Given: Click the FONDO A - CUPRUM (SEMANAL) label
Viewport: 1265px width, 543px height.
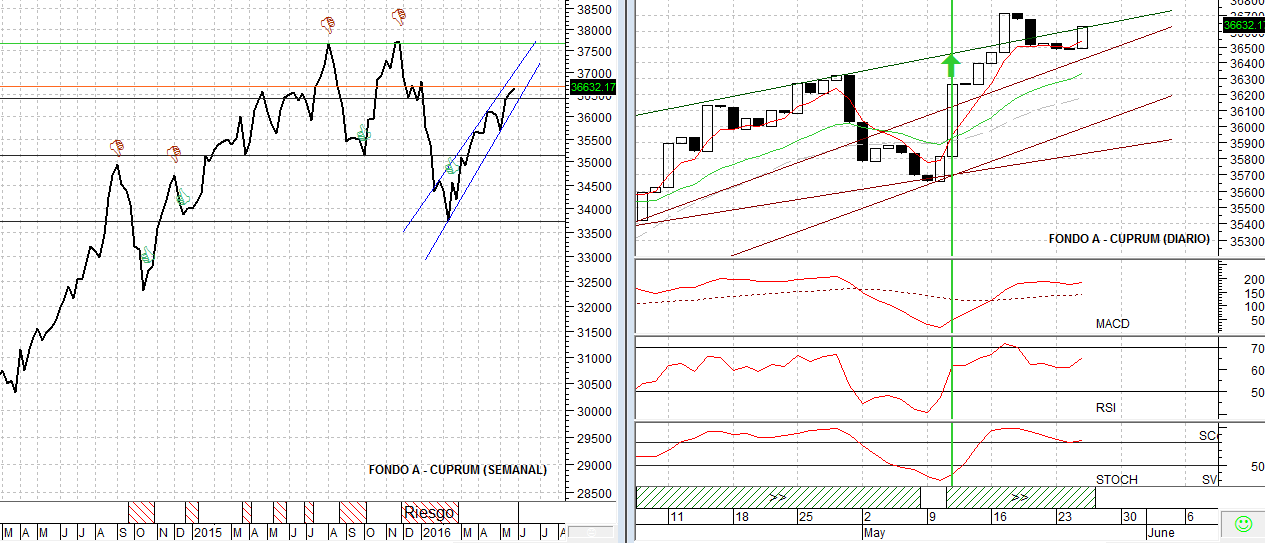Looking at the screenshot, I should click(x=458, y=469).
